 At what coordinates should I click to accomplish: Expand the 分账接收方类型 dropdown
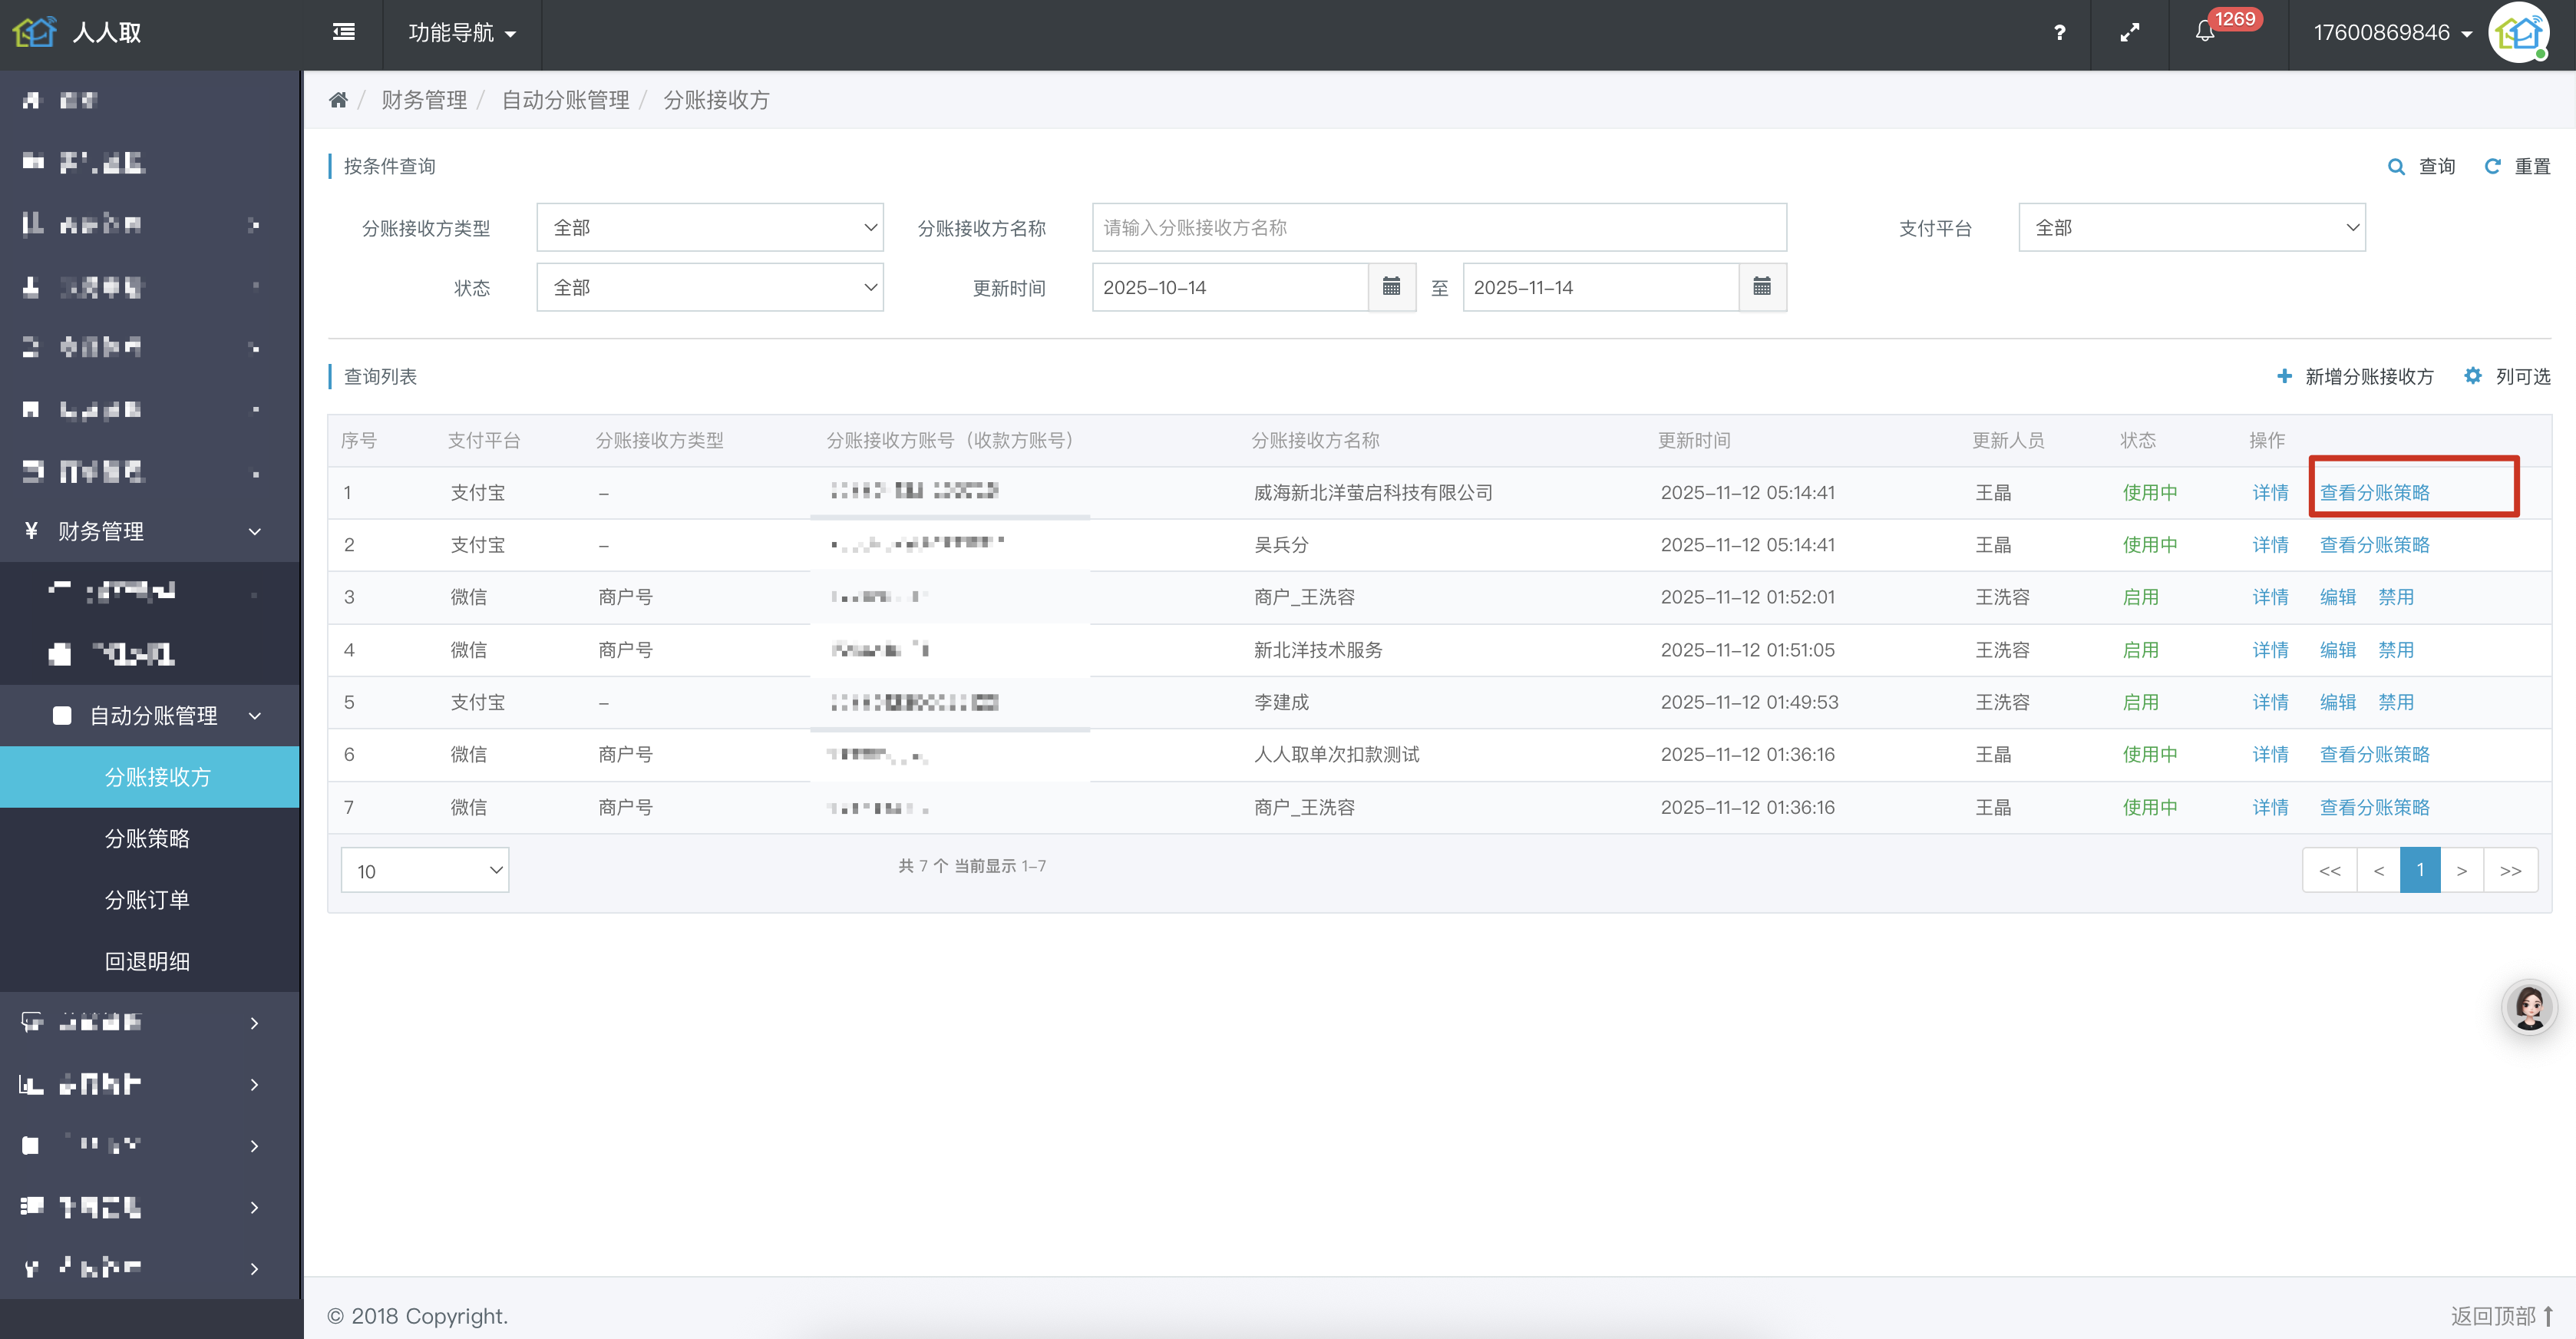pos(710,228)
